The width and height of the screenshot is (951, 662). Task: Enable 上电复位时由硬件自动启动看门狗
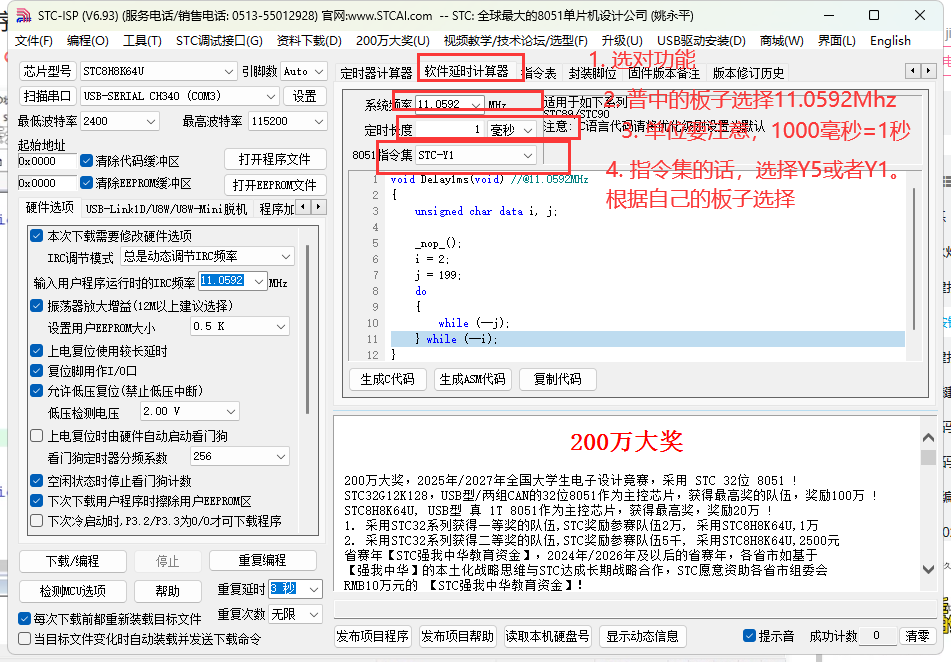tap(36, 436)
